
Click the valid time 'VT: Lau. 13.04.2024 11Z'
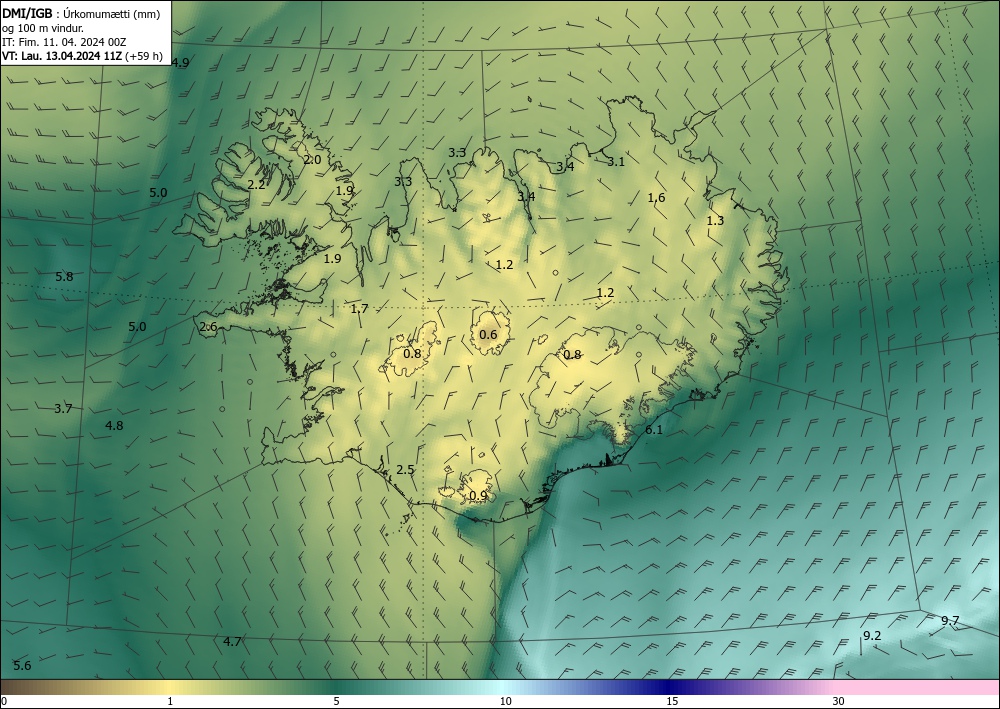pyautogui.click(x=62, y=56)
